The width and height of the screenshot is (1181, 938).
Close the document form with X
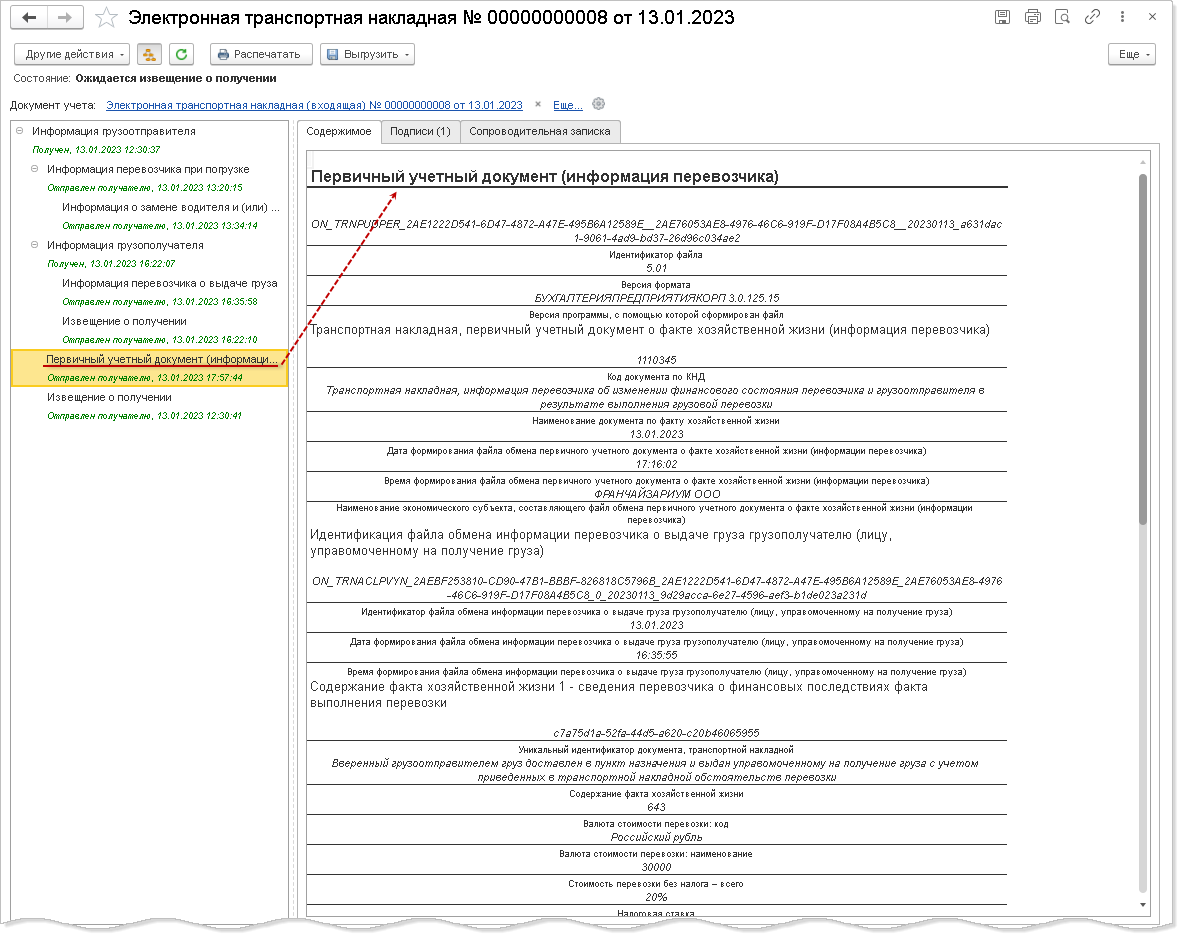click(1152, 17)
